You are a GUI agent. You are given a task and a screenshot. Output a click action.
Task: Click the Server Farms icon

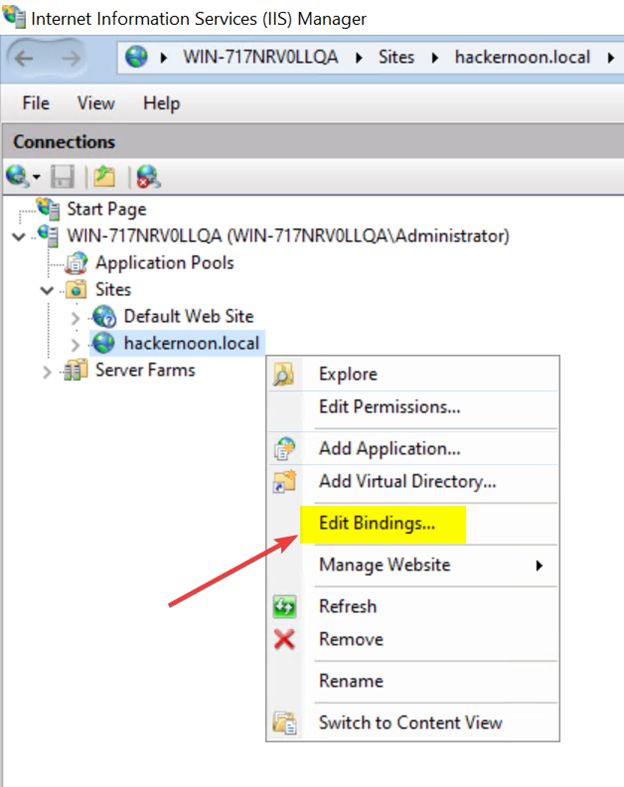76,370
